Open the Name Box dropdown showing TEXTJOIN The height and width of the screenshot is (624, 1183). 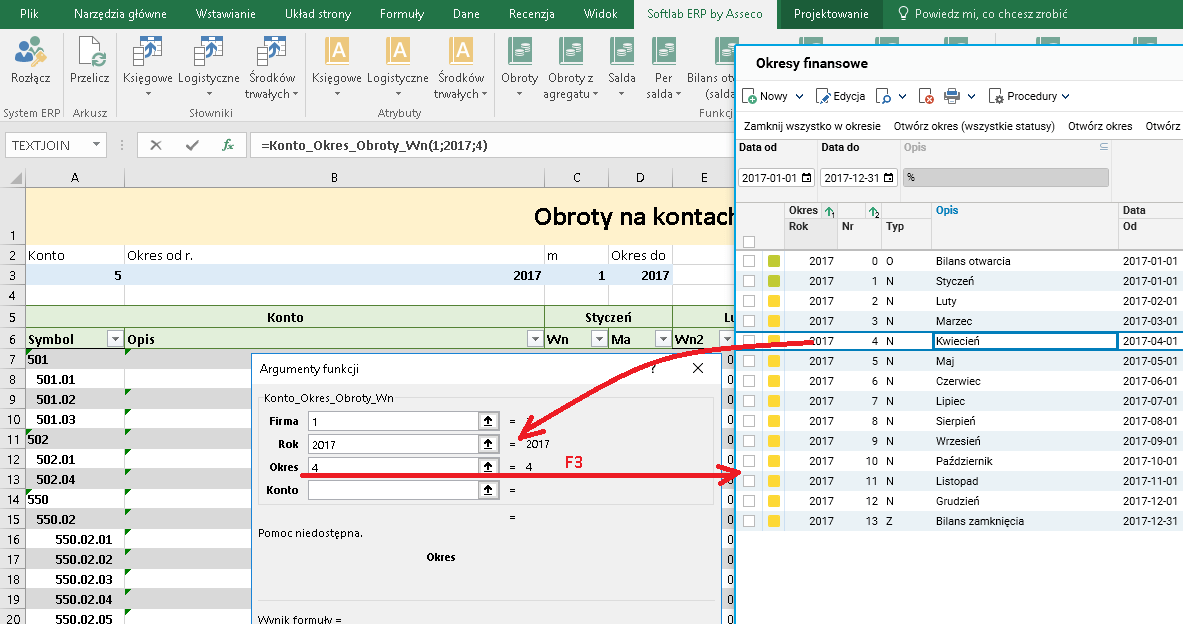pos(97,145)
